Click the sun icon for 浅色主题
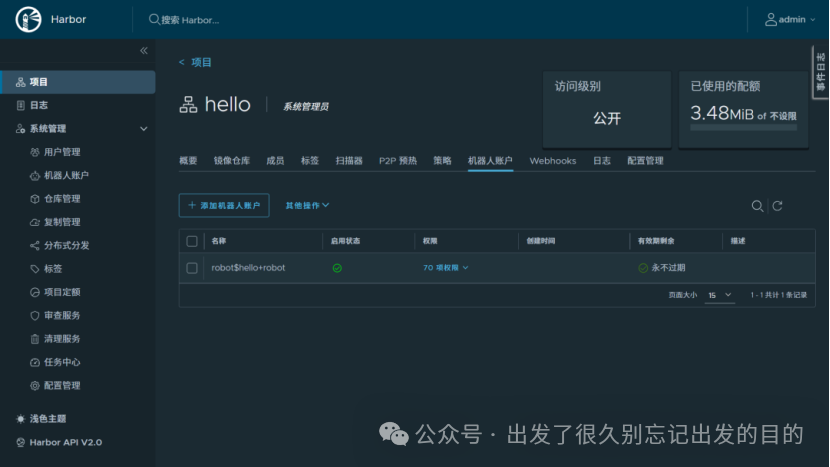Screen dimensions: 830x467 (20, 419)
